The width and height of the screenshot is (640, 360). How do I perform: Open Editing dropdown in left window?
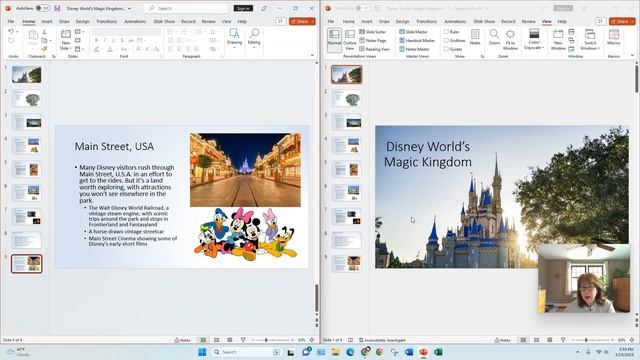point(254,38)
